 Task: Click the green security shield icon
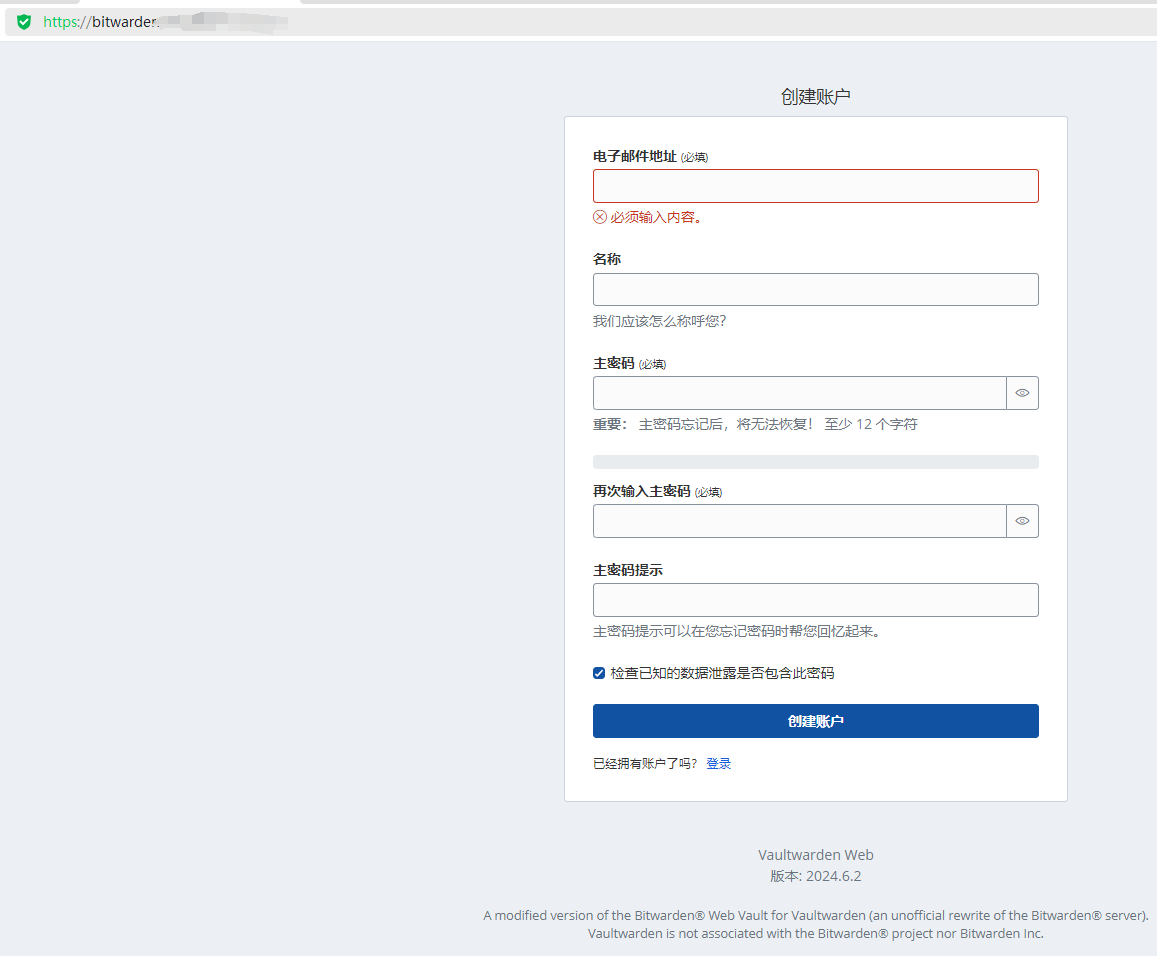point(24,21)
